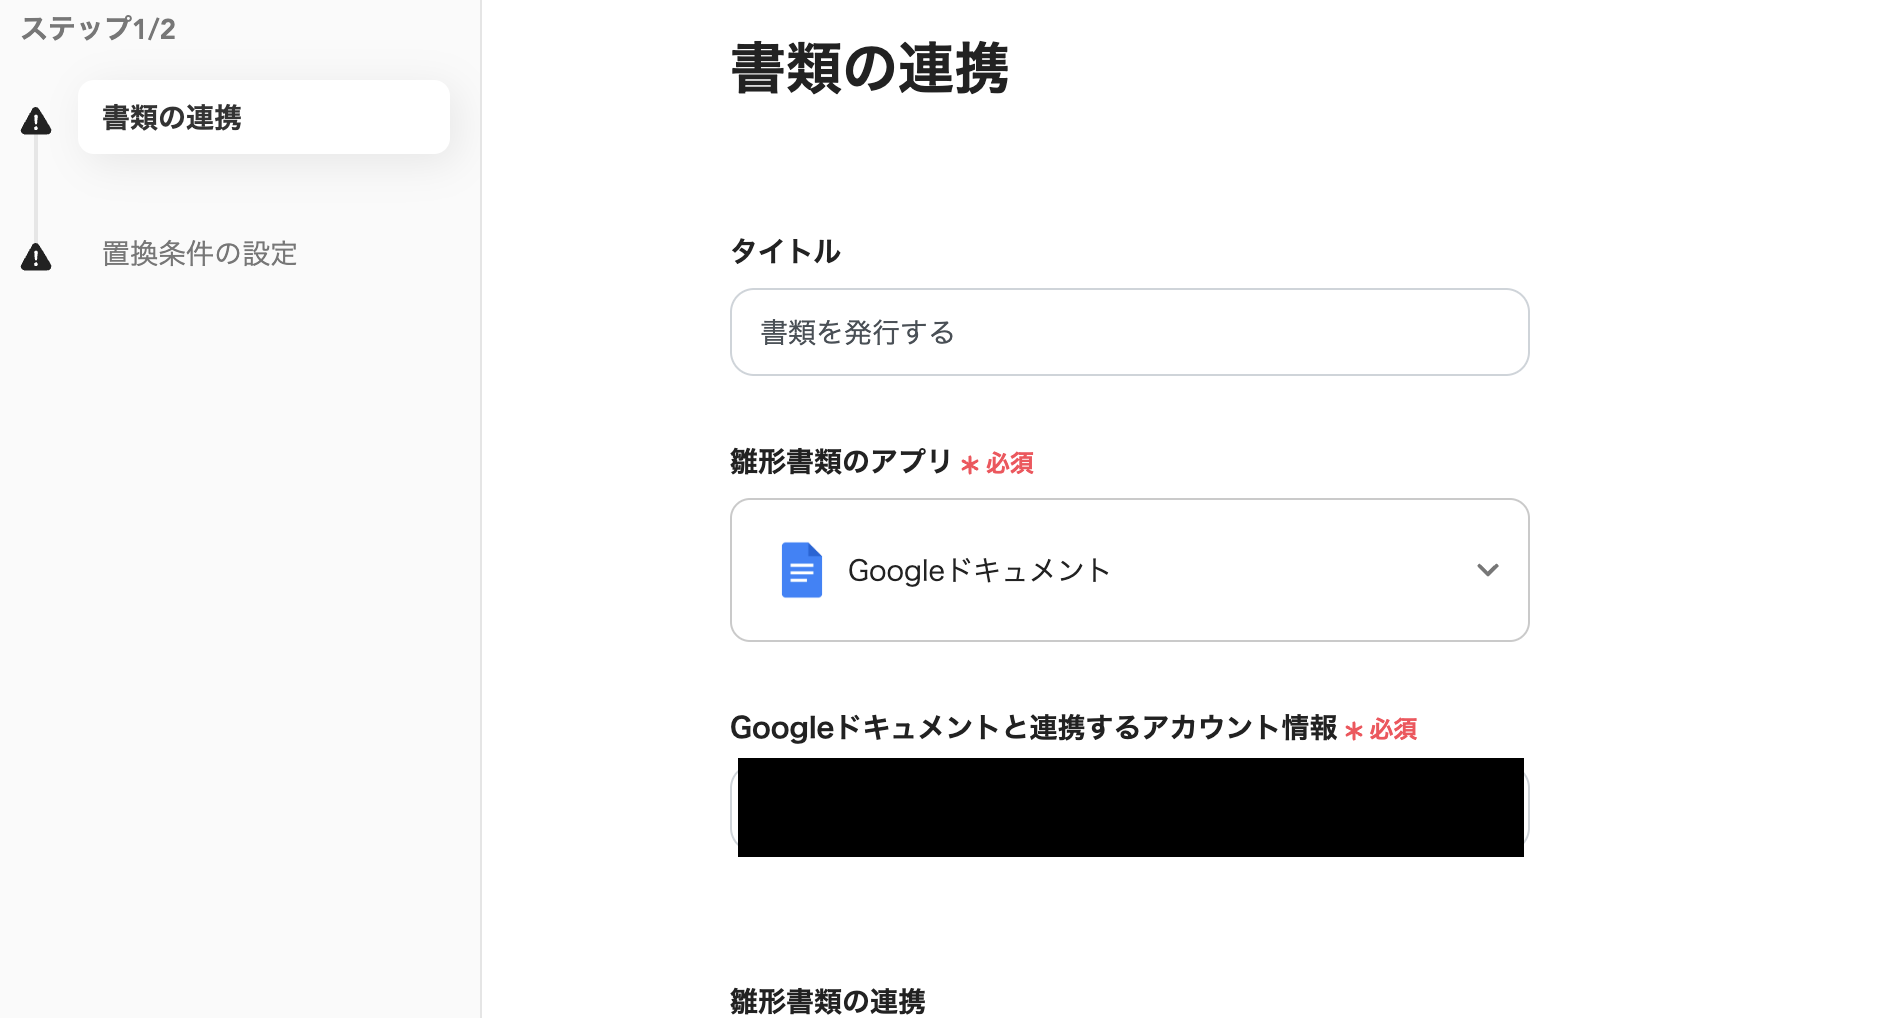Click the alert triangle in the left sidebar

click(x=35, y=118)
